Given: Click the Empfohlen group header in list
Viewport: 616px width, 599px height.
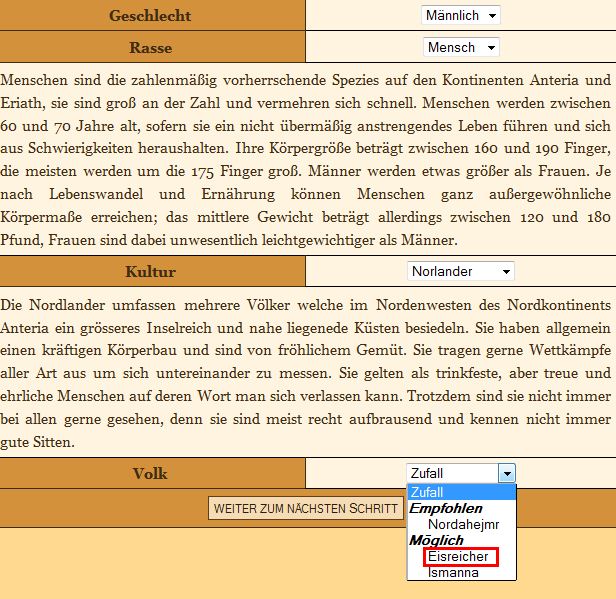Looking at the screenshot, I should tap(446, 508).
